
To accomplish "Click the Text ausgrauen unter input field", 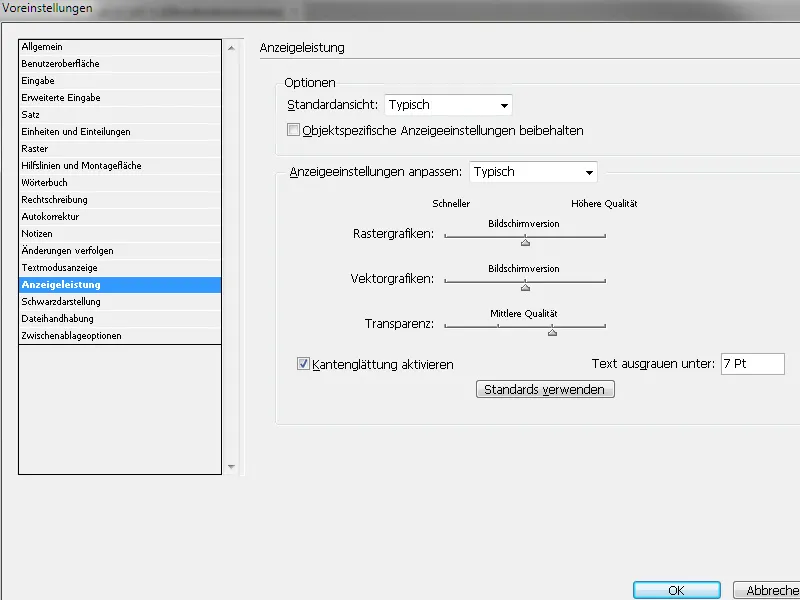I will [752, 364].
